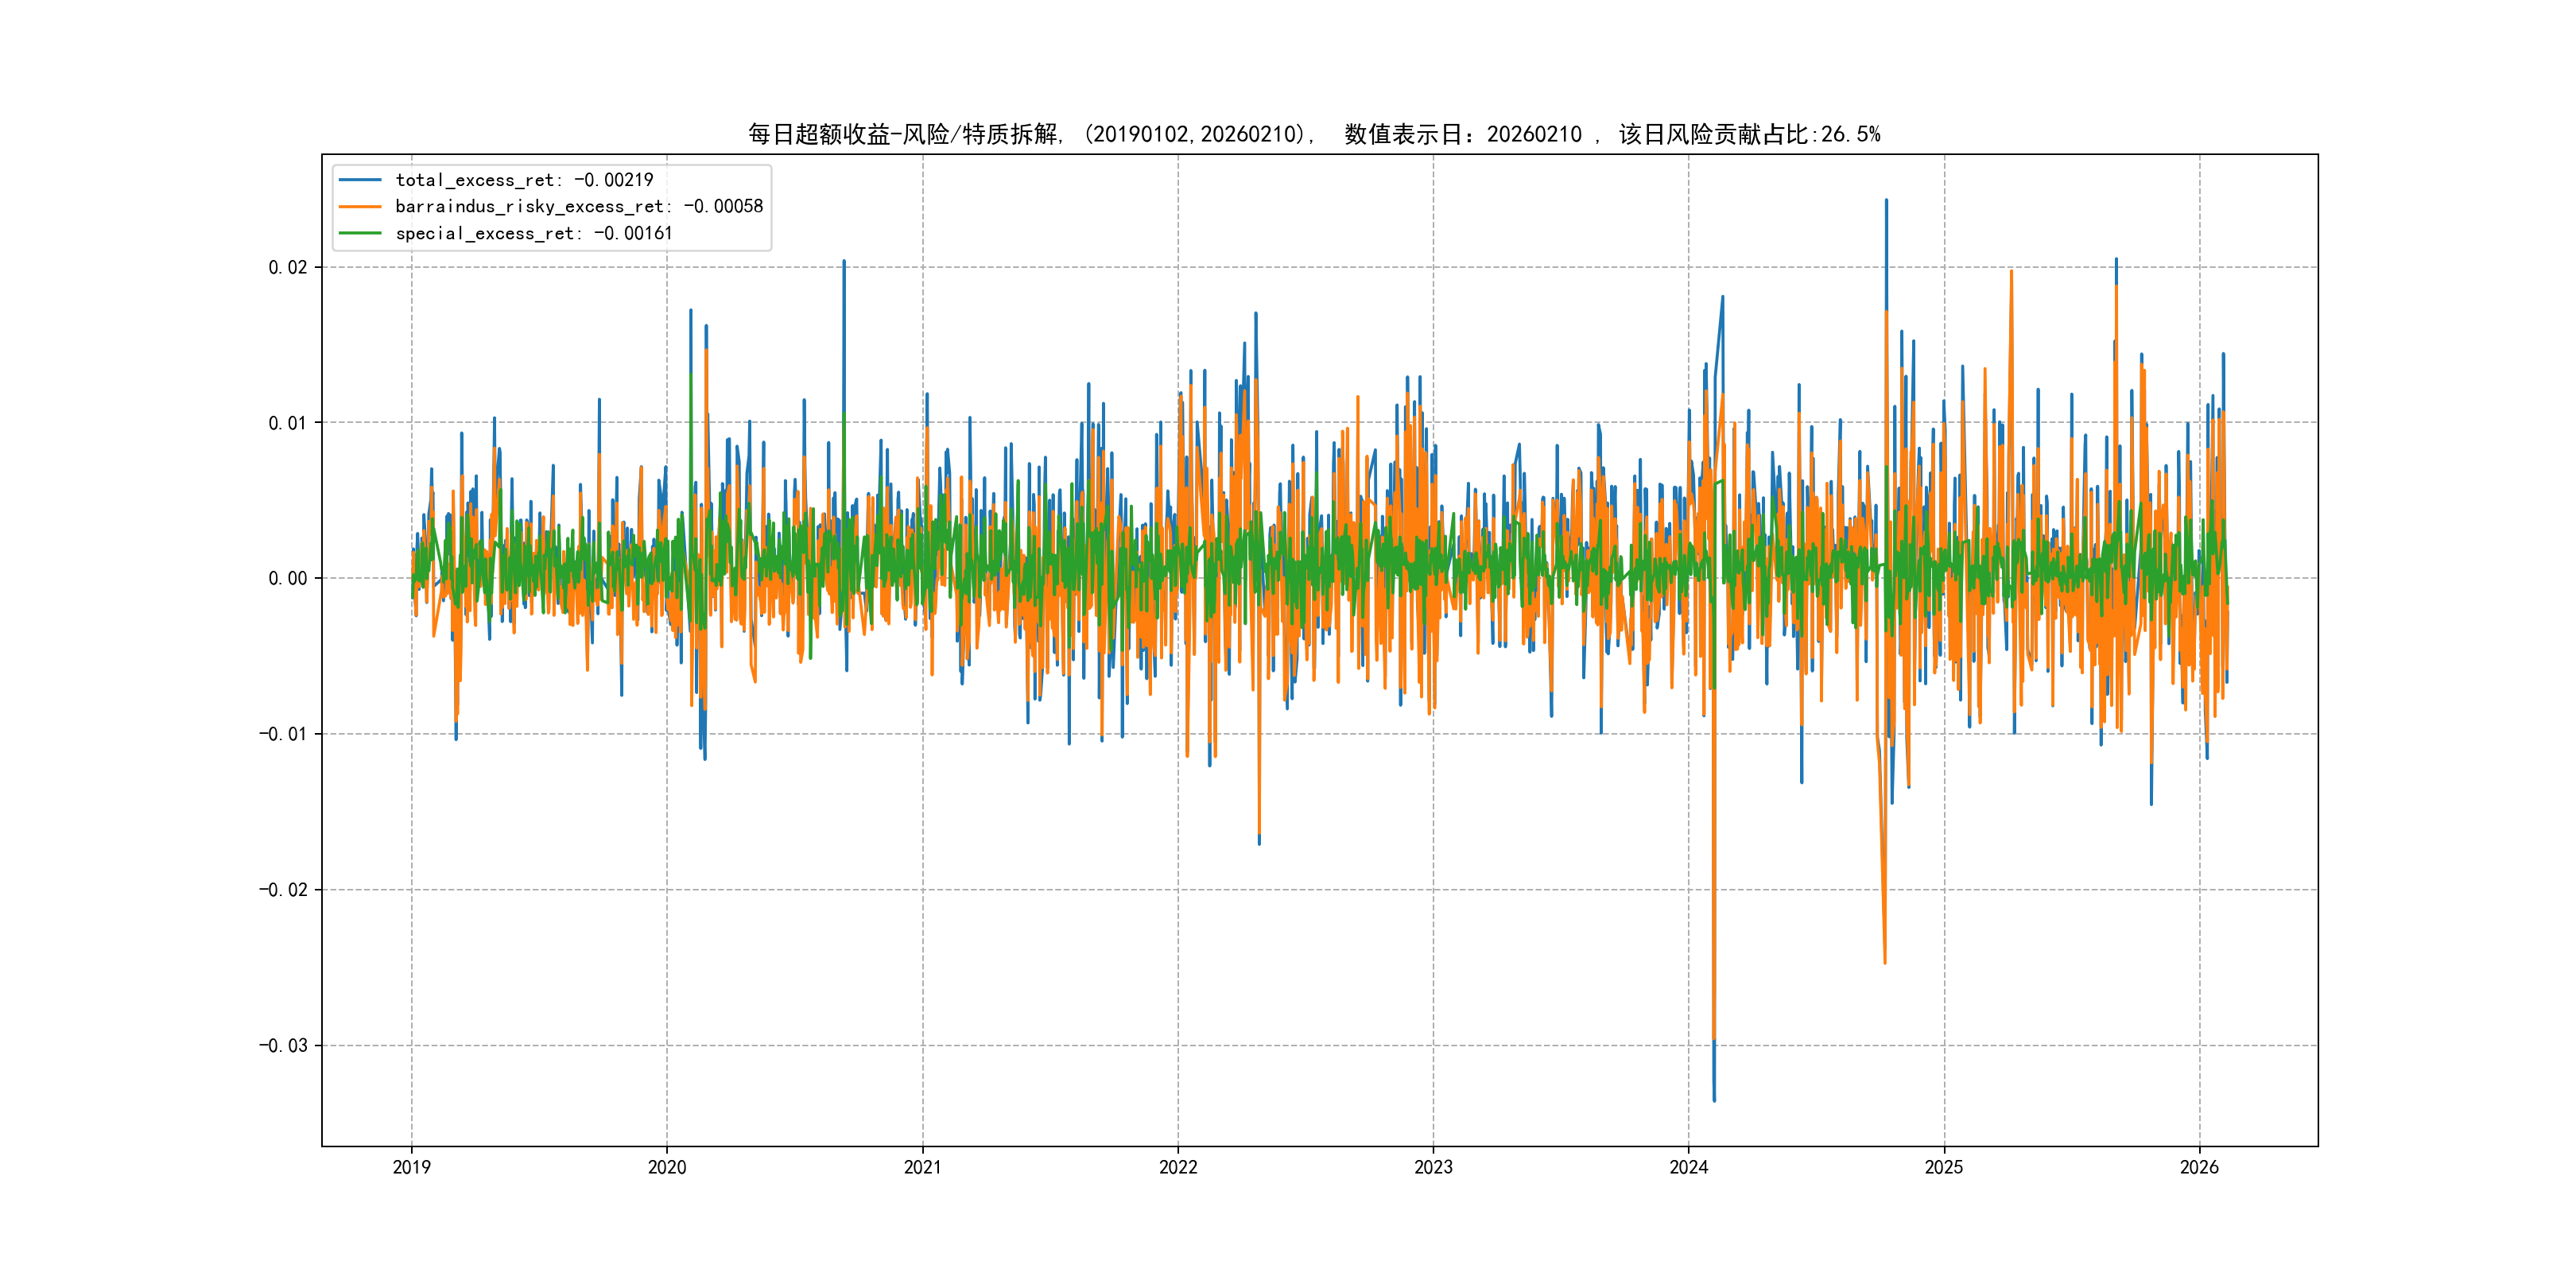2576x1288 pixels.
Task: Select the barraindus_risky_excess_ret legend label
Action: [x=579, y=207]
